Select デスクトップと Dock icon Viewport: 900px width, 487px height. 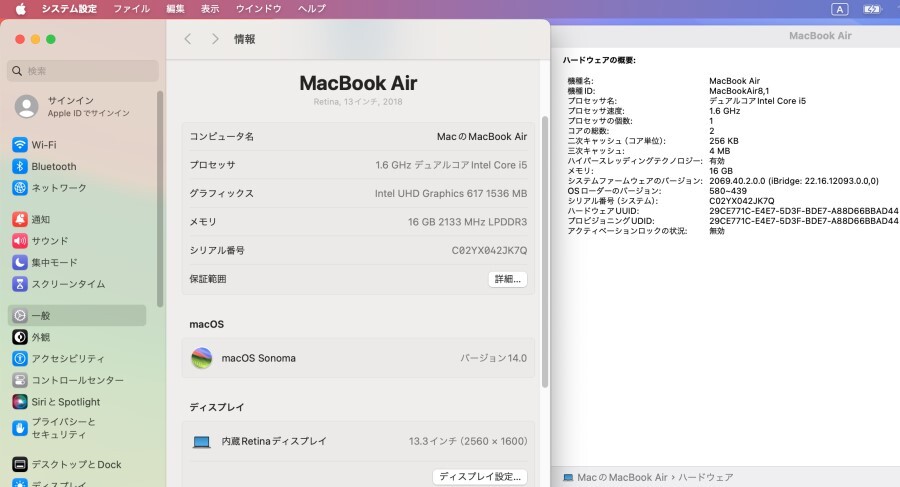(20, 464)
